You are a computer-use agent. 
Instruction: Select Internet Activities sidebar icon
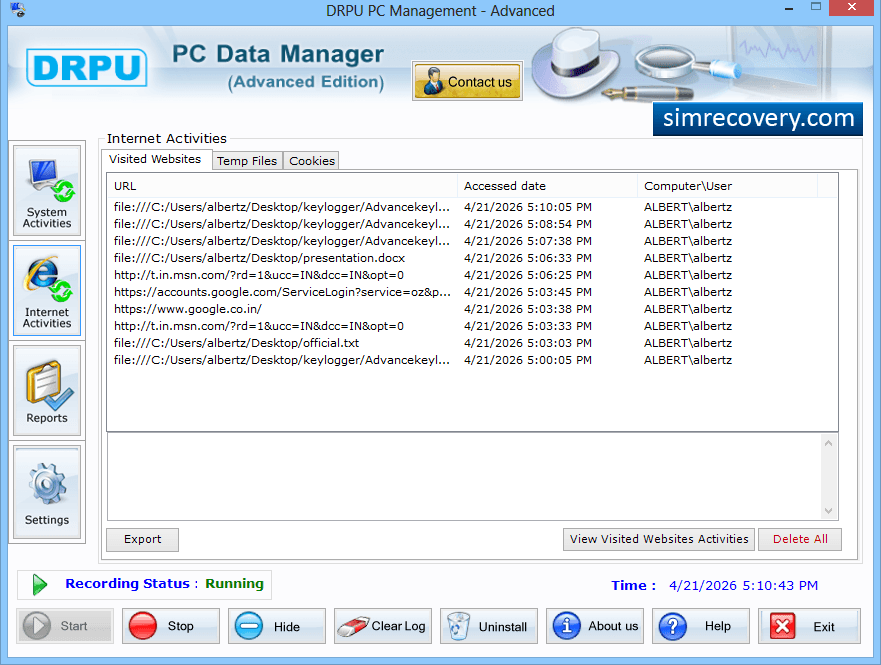(47, 290)
